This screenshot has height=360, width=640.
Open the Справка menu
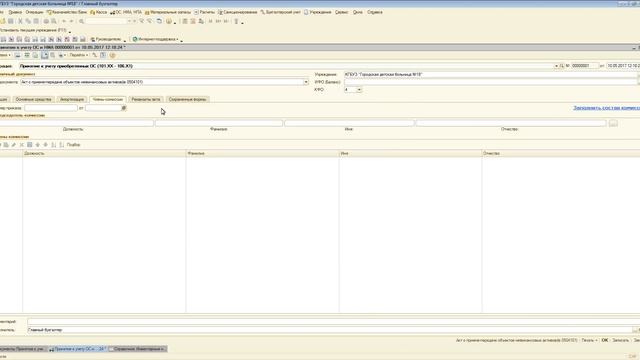(375, 12)
